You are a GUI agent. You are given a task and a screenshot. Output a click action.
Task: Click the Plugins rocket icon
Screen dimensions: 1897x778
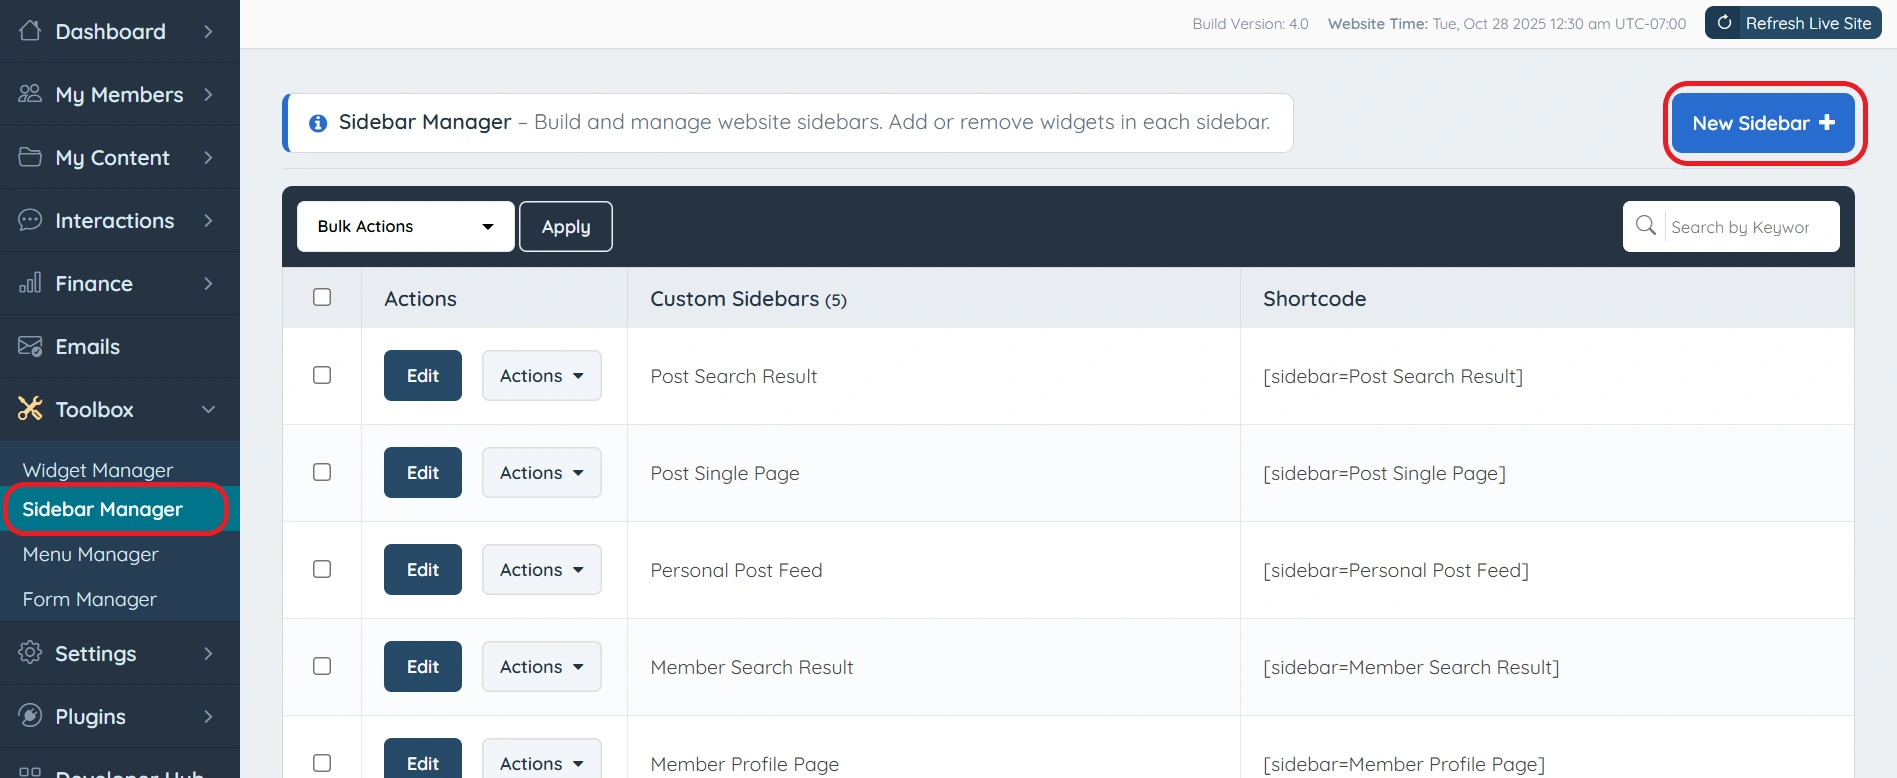(30, 716)
